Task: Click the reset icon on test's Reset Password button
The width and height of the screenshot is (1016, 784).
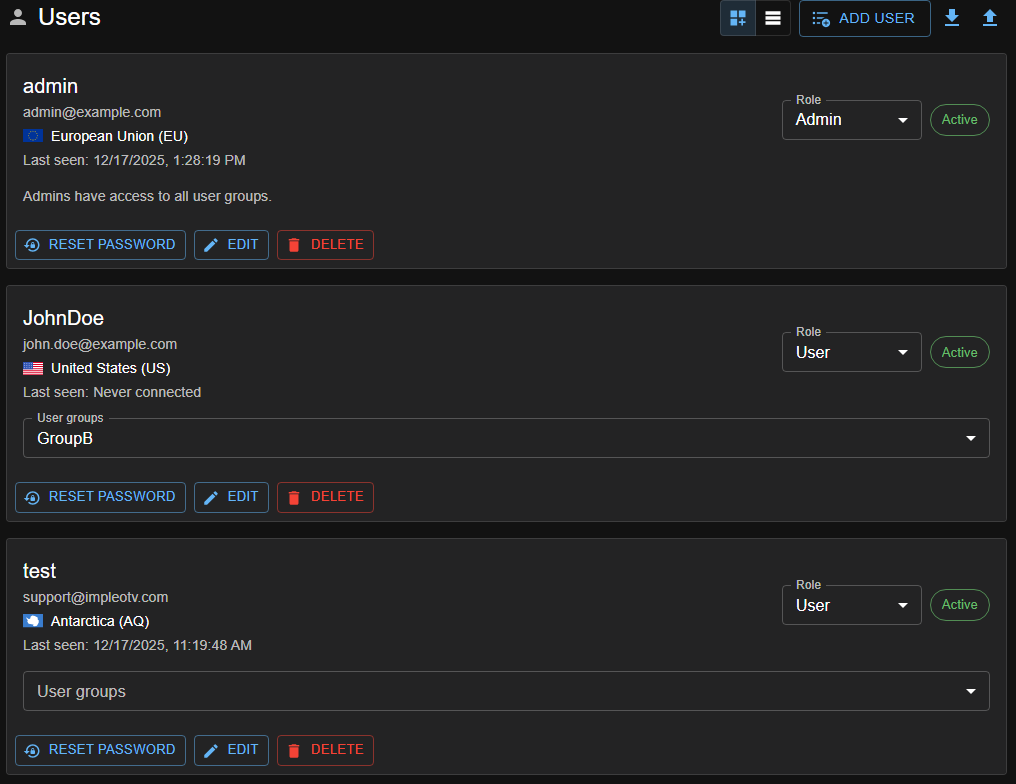Action: point(31,749)
